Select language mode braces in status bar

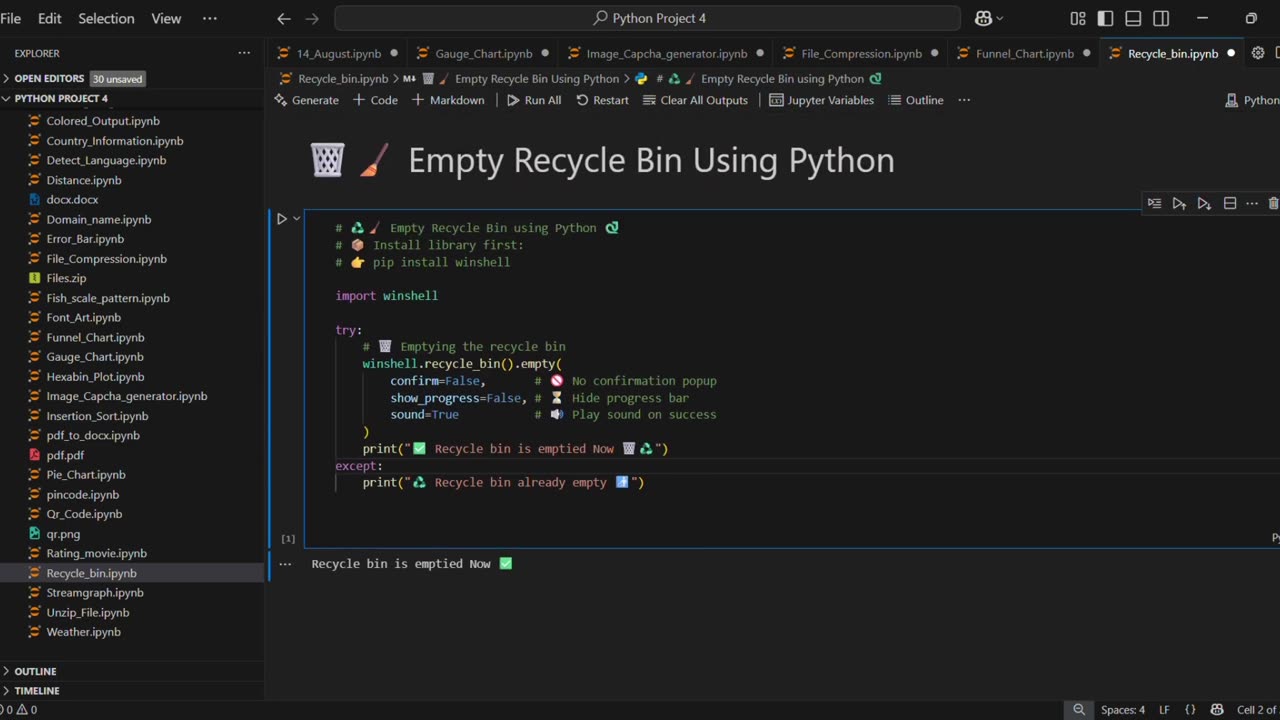tap(1190, 710)
